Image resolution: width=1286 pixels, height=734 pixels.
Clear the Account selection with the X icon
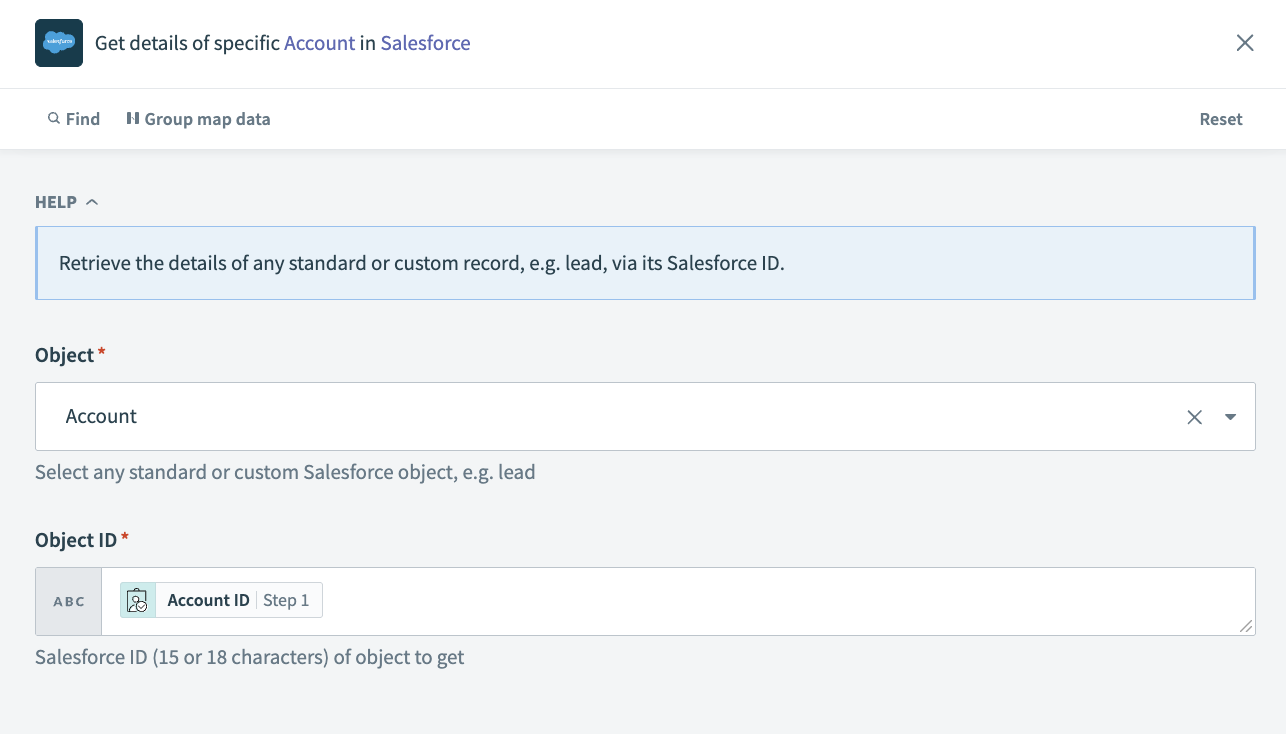point(1195,417)
